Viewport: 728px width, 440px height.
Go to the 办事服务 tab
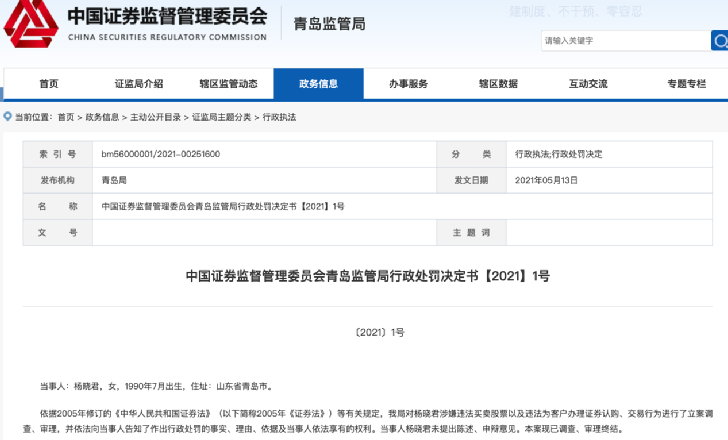(x=408, y=84)
